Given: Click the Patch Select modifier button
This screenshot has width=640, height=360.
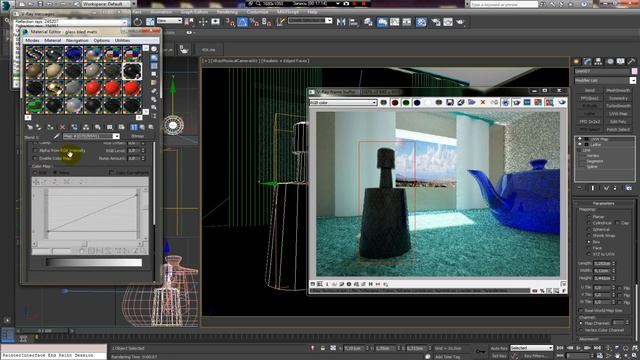Looking at the screenshot, I should [618, 129].
